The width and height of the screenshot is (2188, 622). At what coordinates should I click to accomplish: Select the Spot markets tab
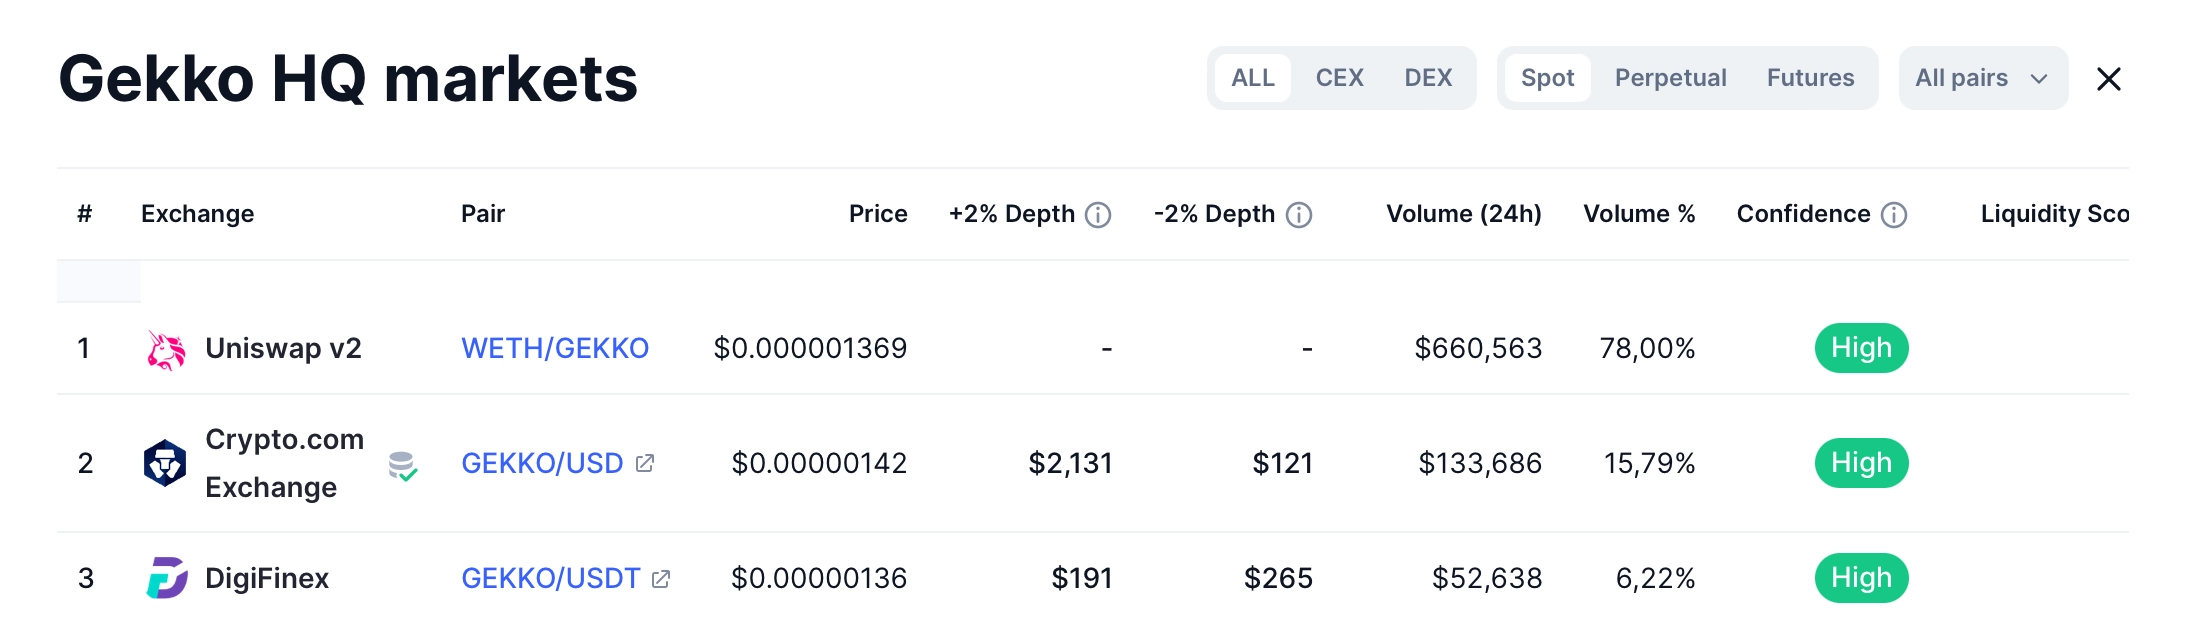(1547, 78)
